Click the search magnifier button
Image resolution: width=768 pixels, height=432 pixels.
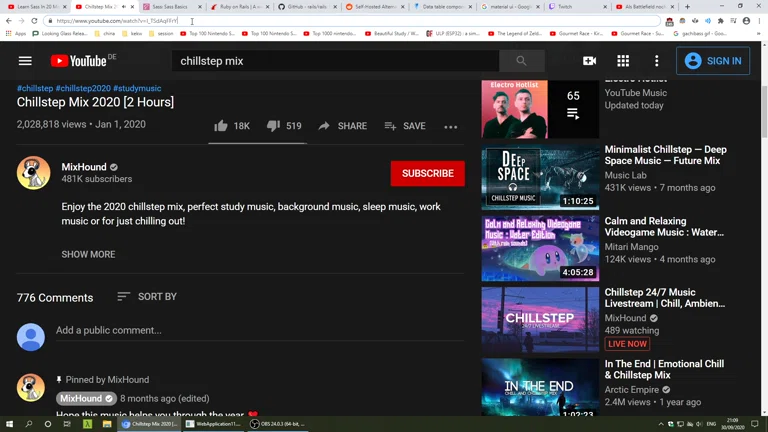coord(521,61)
